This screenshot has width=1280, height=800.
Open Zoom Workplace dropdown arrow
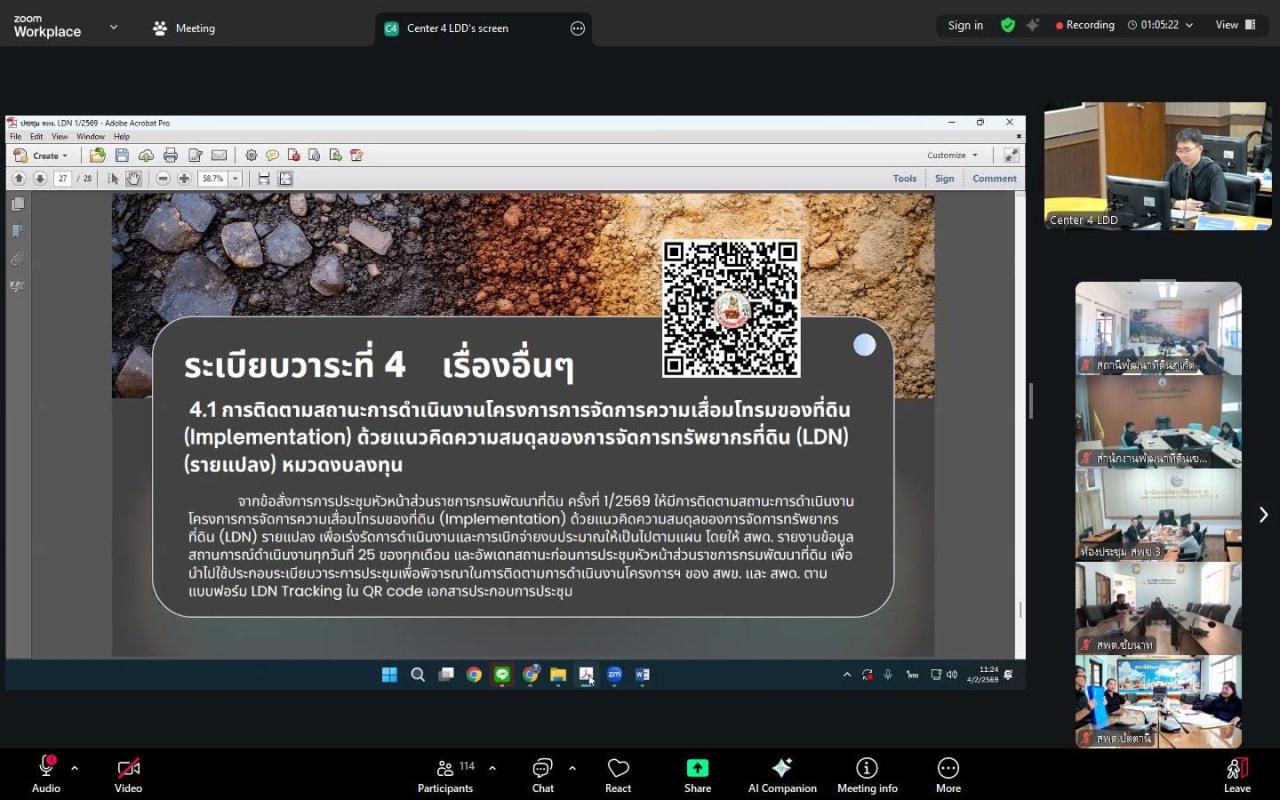tap(113, 27)
